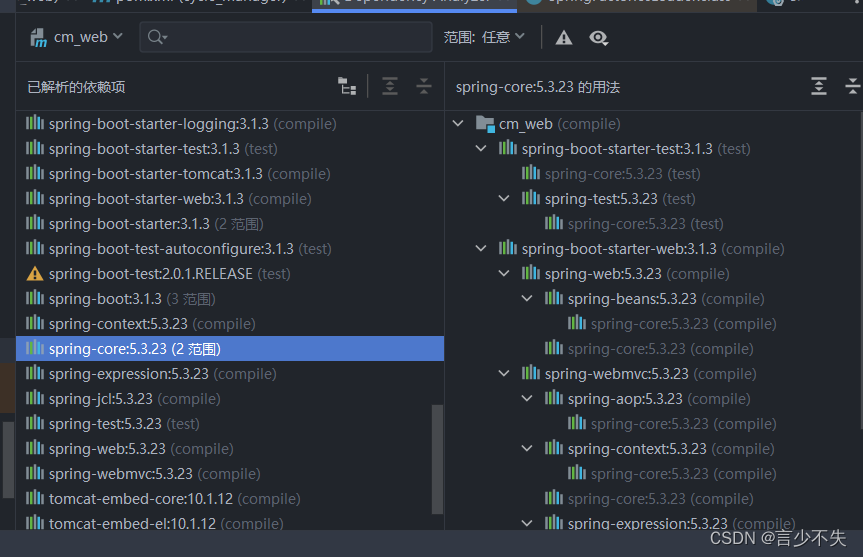This screenshot has width=863, height=557.
Task: Select spring-boot:3.1.3 (3 范围) row
Action: [230, 299]
